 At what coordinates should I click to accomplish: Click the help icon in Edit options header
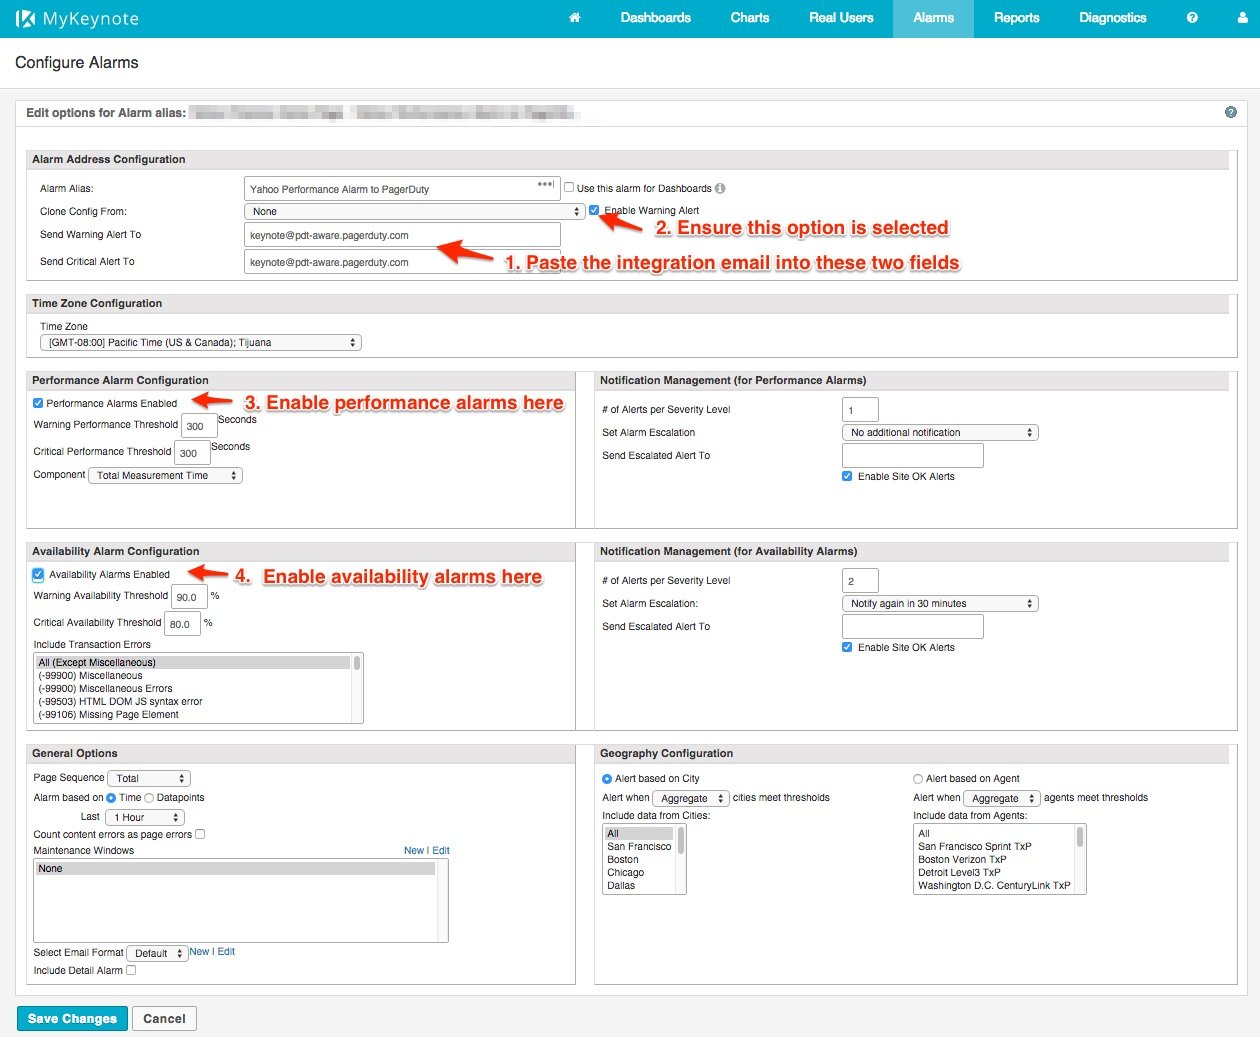(1231, 112)
